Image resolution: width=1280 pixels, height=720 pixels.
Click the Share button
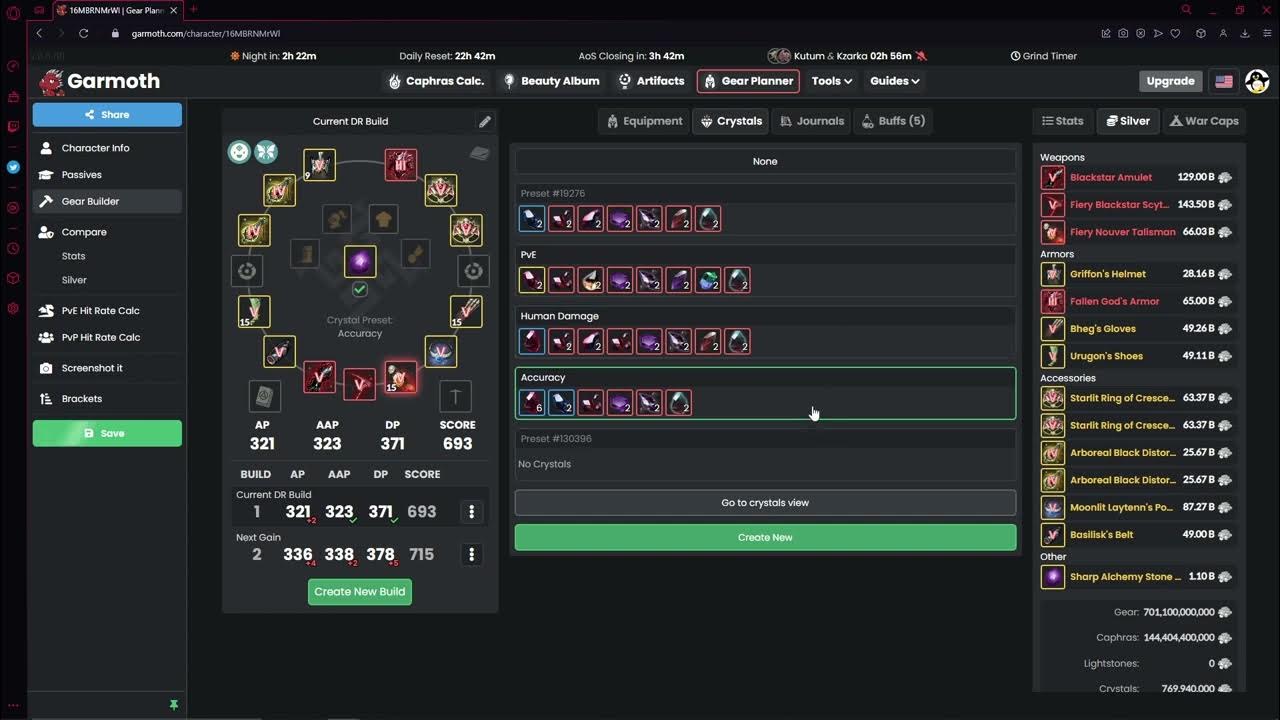[107, 114]
